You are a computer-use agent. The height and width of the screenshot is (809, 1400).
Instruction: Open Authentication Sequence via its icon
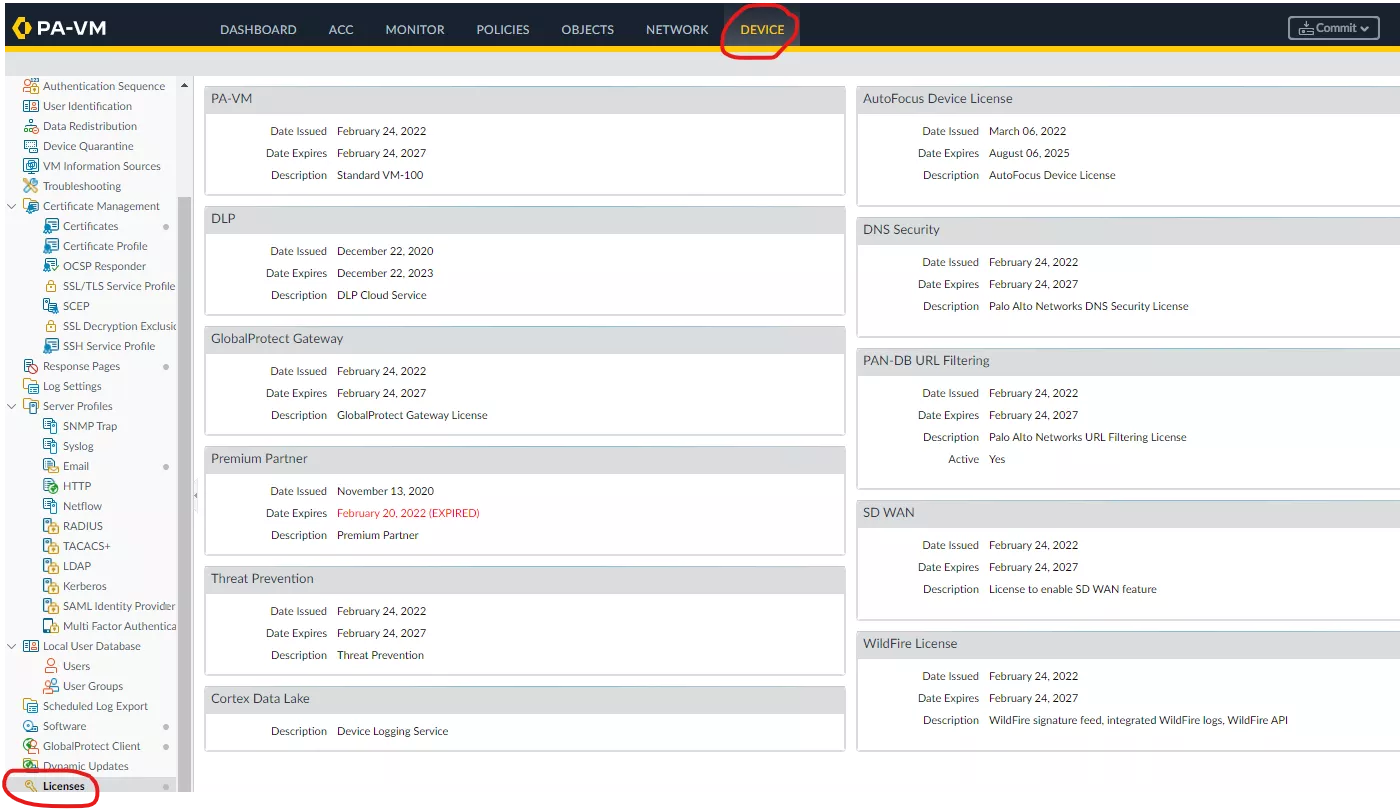[31, 86]
